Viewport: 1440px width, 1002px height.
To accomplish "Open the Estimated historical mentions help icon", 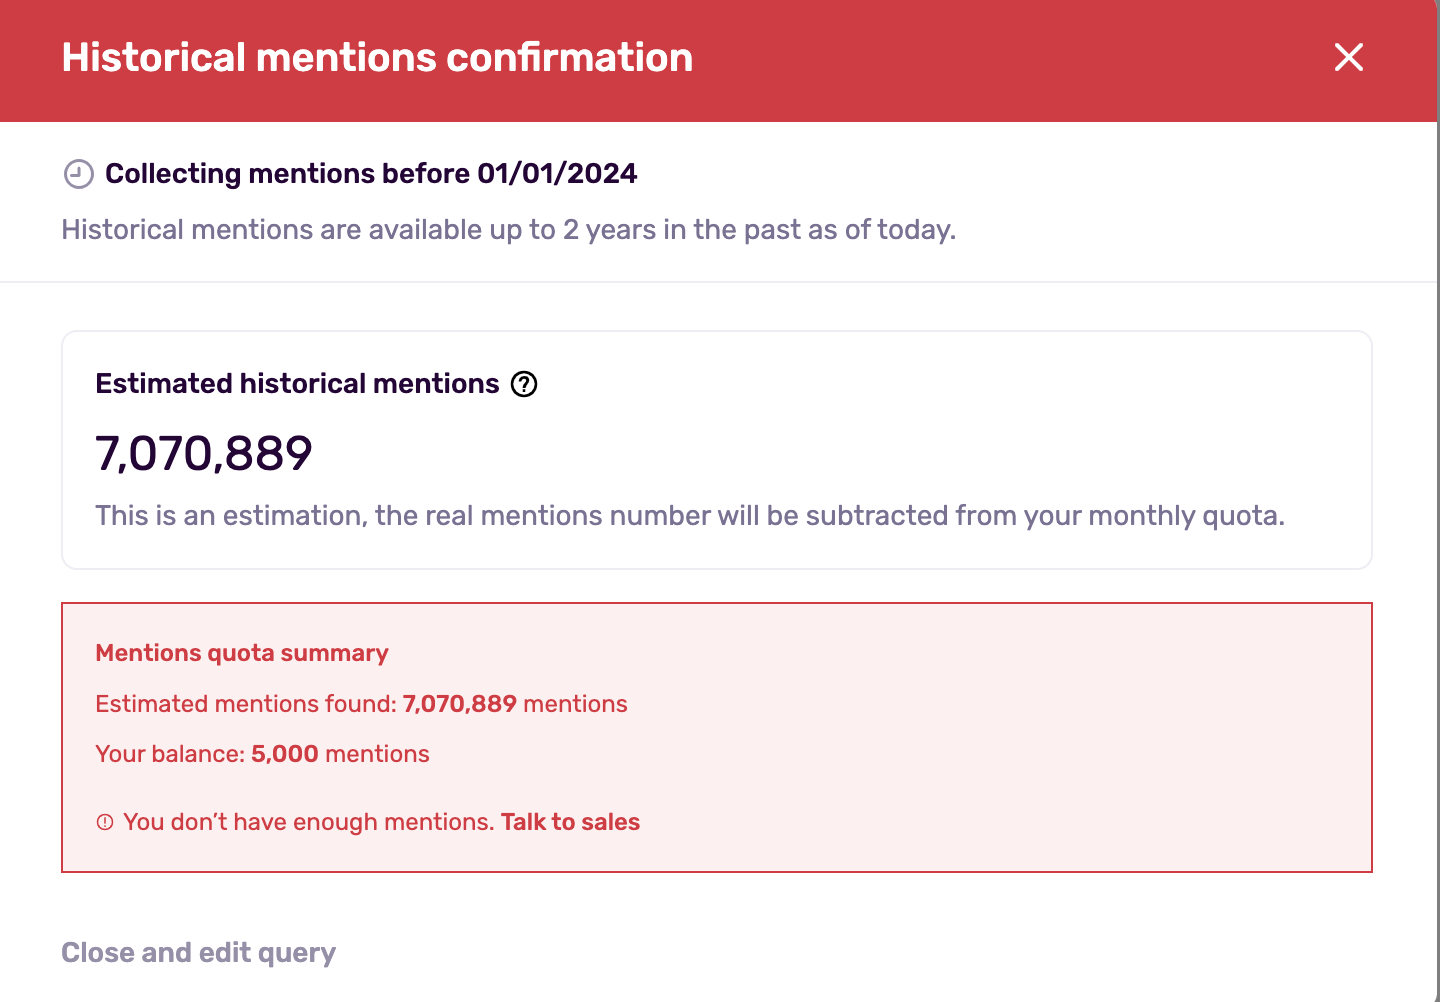I will pos(524,384).
